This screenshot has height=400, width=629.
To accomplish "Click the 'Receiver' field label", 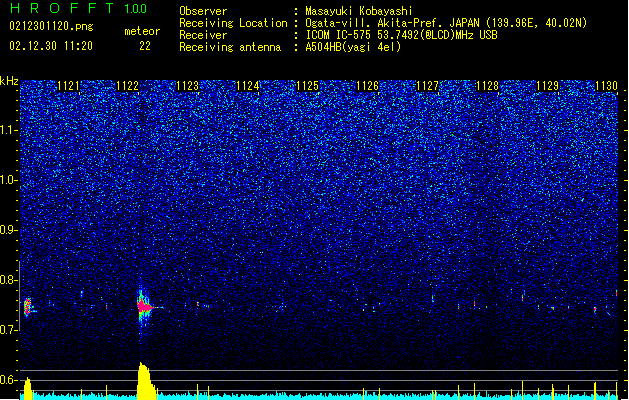I will [203, 35].
